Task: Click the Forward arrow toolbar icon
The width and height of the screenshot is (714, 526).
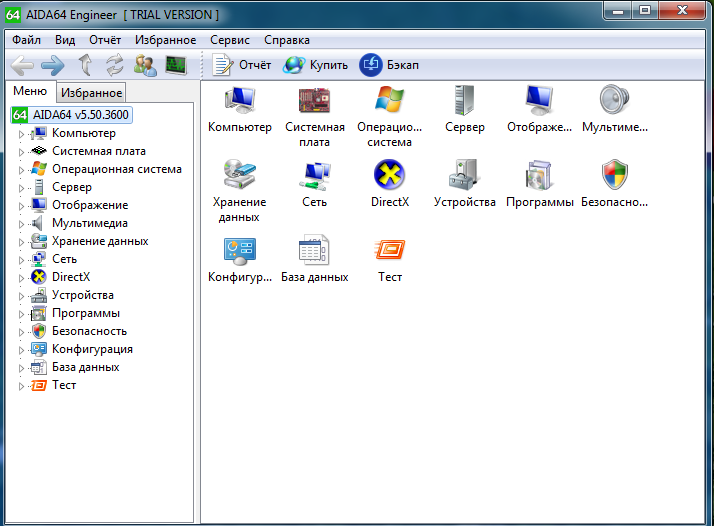Action: tap(52, 66)
